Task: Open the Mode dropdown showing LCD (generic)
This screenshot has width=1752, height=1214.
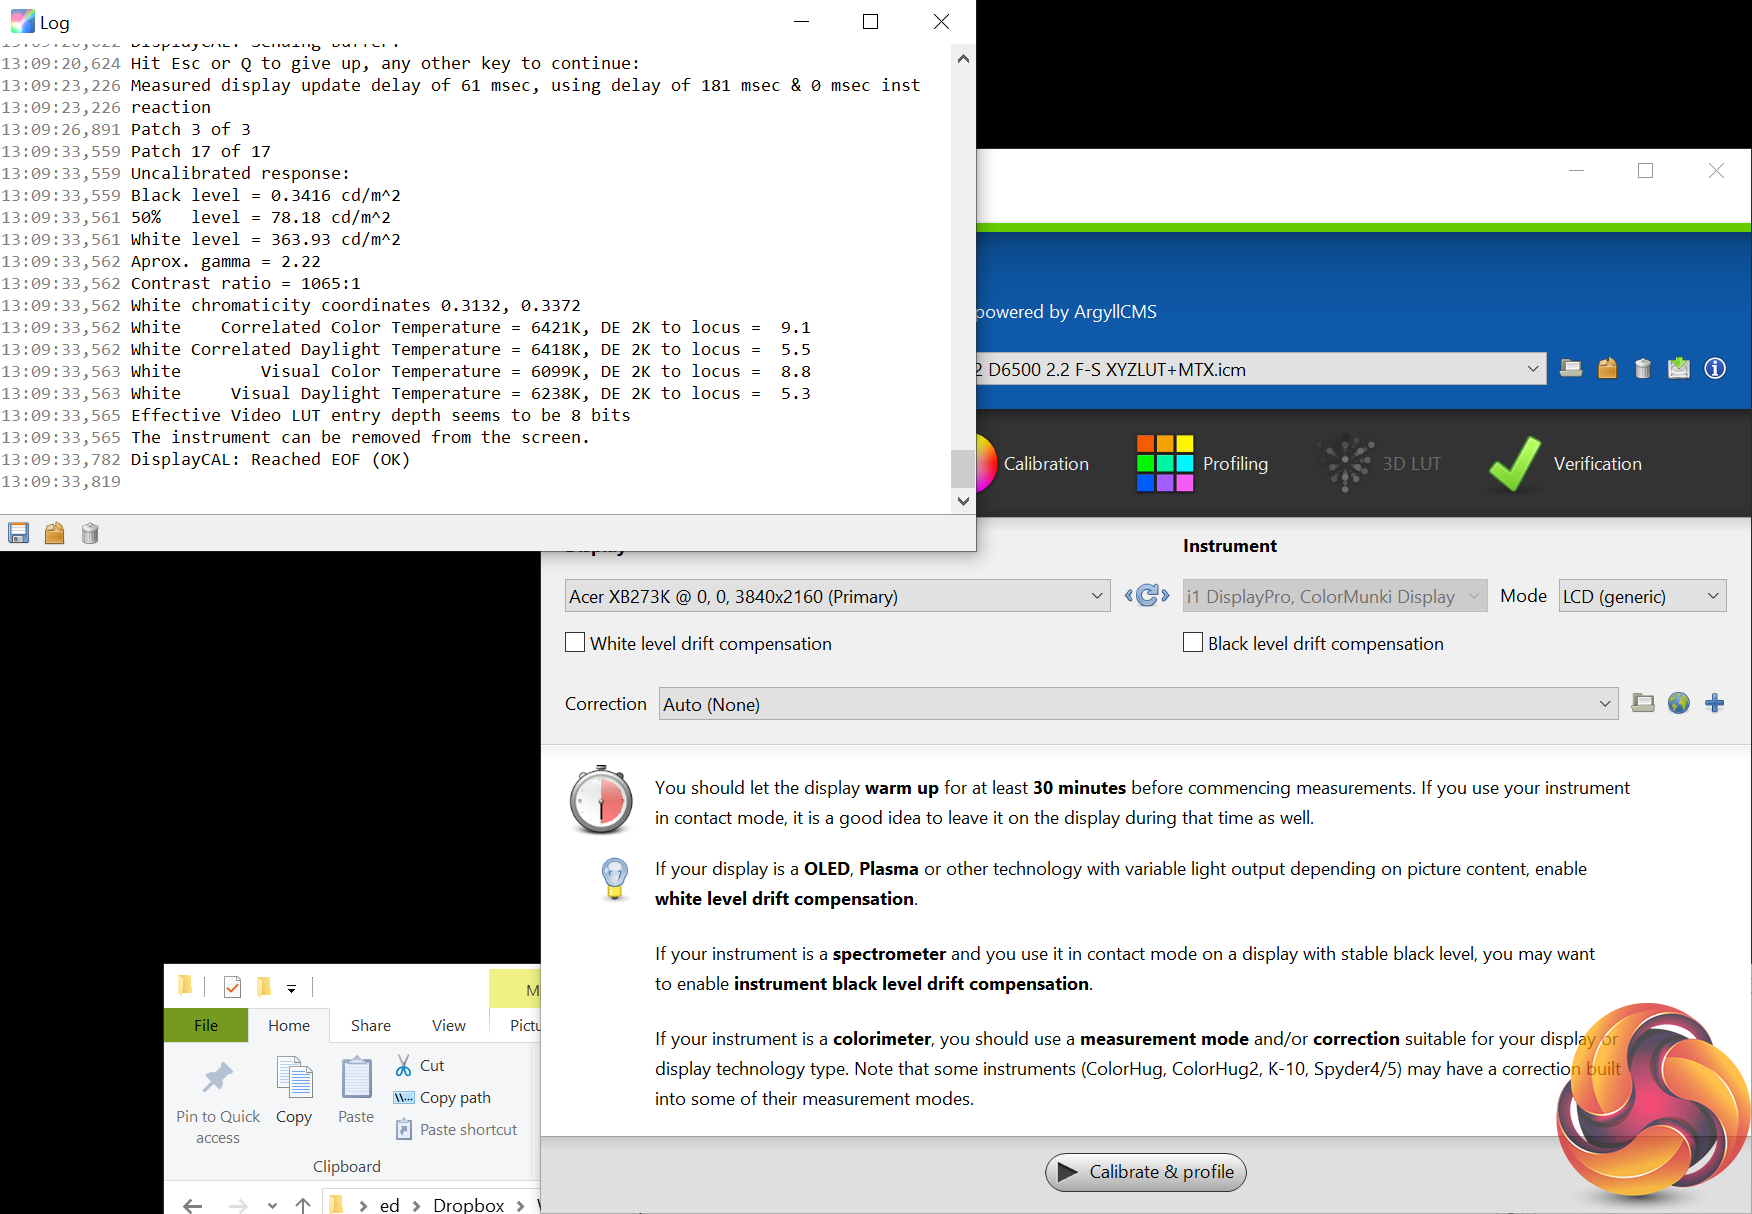Action: click(x=1643, y=596)
